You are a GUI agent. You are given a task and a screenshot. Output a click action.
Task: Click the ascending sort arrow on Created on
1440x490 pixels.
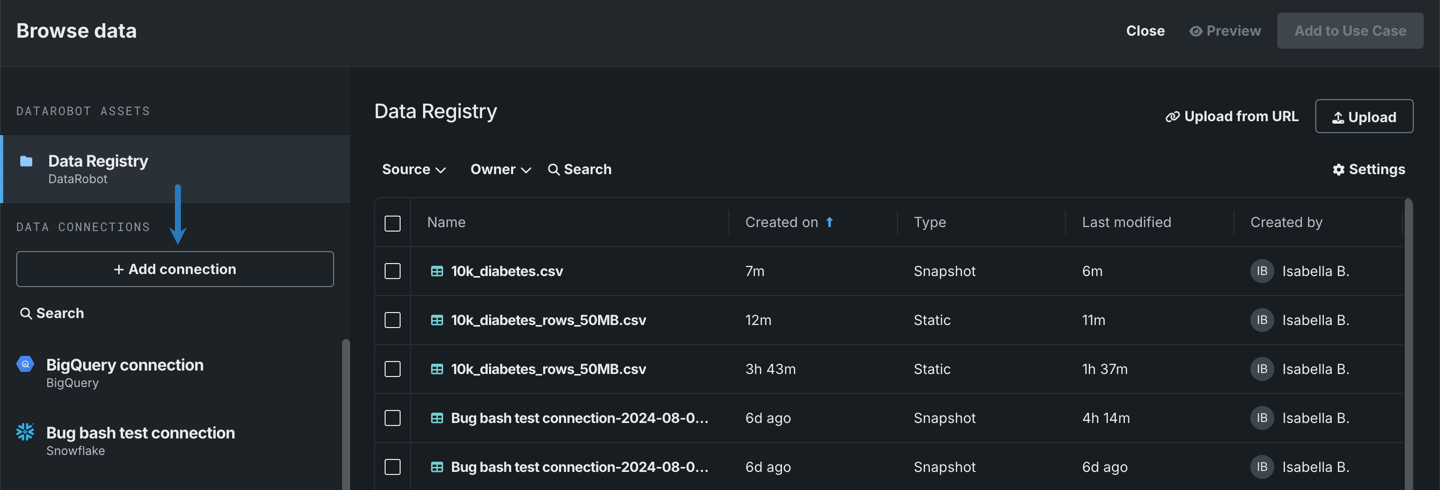pyautogui.click(x=829, y=222)
